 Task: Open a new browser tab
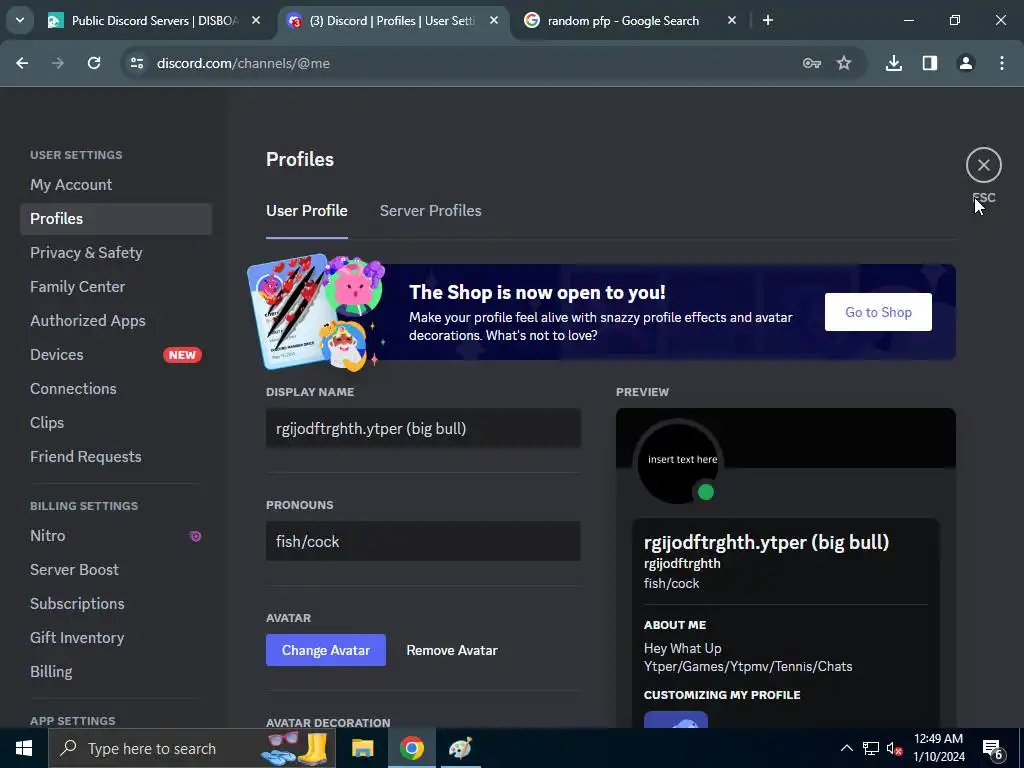point(768,21)
